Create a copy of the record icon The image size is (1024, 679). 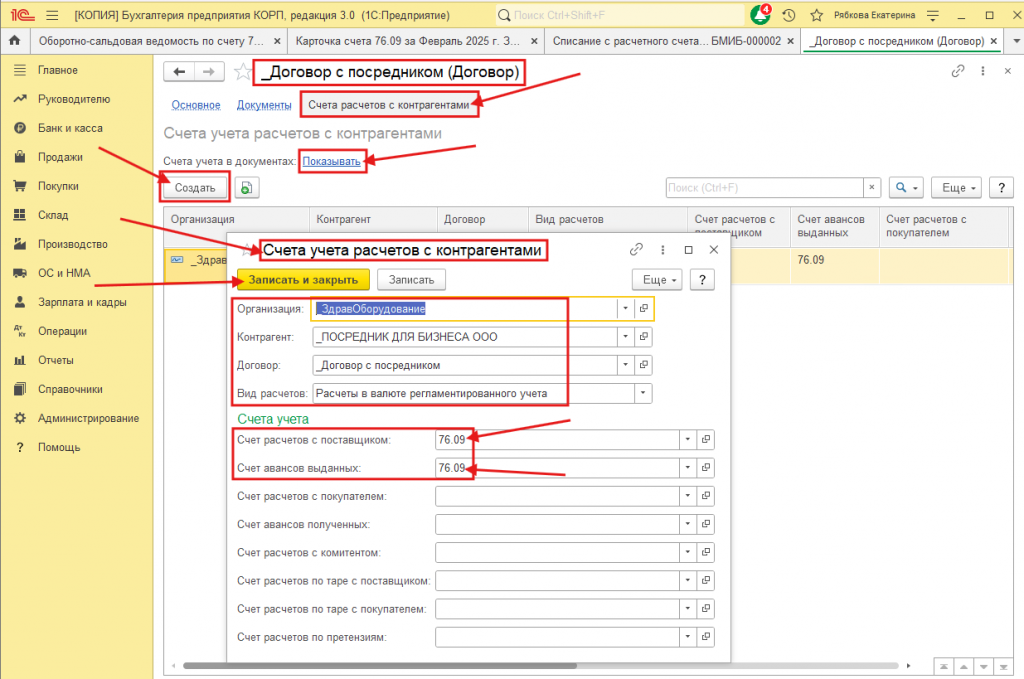247,188
